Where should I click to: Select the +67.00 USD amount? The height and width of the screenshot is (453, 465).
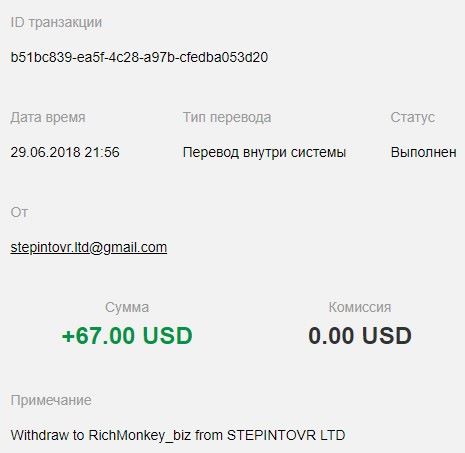tap(127, 335)
